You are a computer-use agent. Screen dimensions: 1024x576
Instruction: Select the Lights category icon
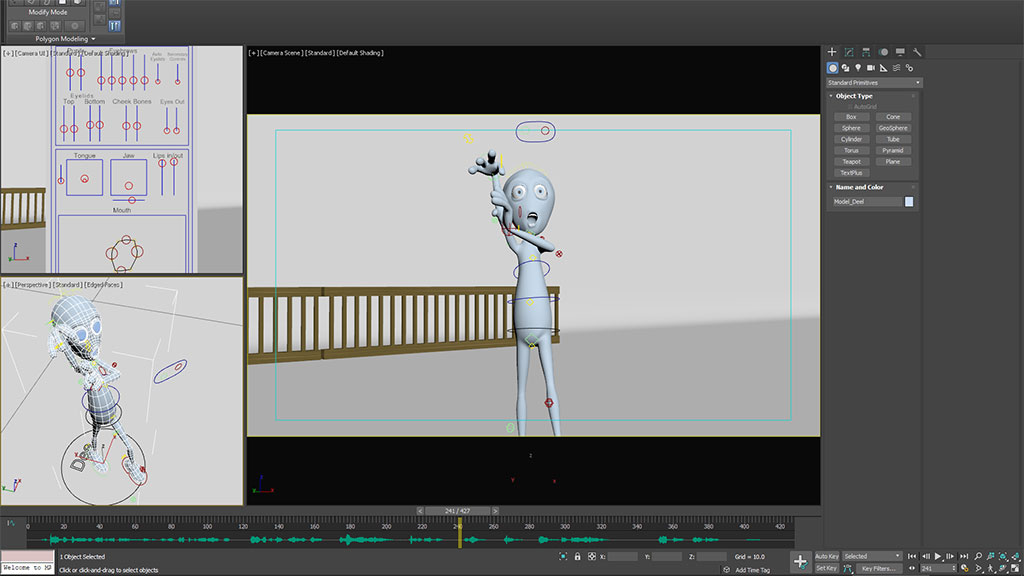tap(858, 68)
